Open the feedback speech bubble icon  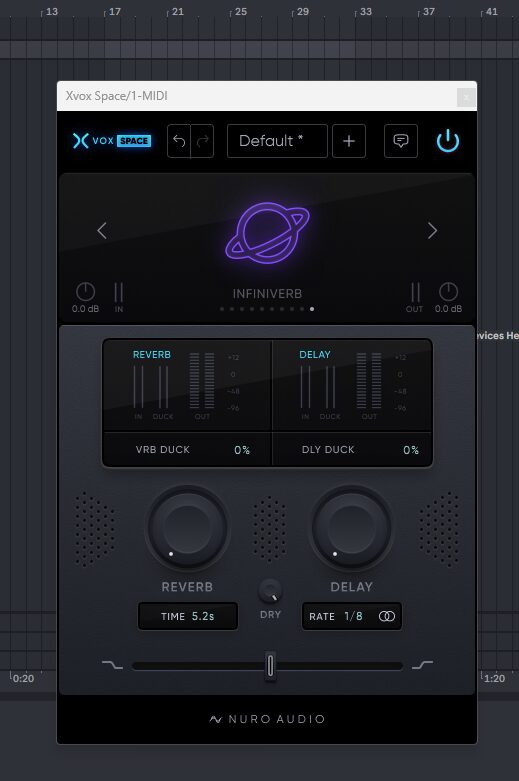tap(401, 141)
